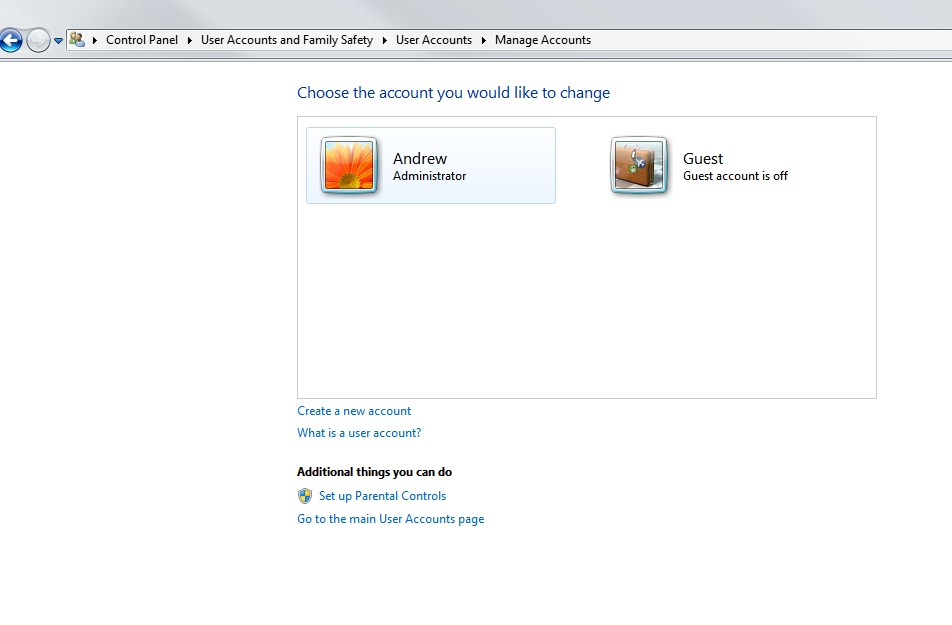The image size is (952, 625).
Task: Click the User Accounts icon in address bar
Action: (x=76, y=40)
